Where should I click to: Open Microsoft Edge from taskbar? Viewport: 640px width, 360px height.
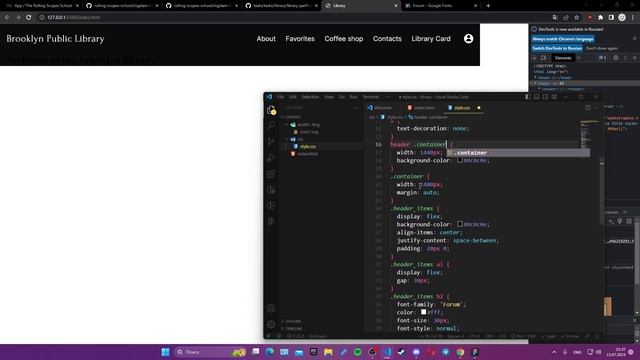270,352
